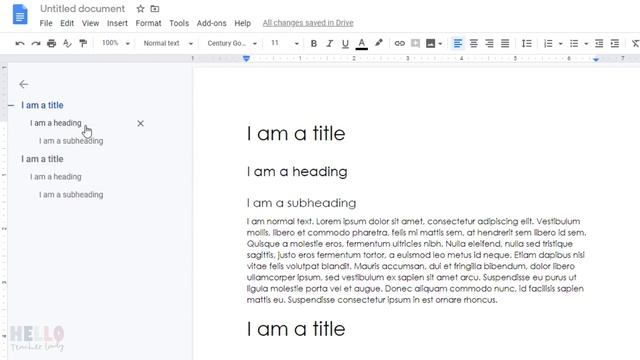Click inside the normal text paragraph
The width and height of the screenshot is (640, 360).
pyautogui.click(x=416, y=260)
